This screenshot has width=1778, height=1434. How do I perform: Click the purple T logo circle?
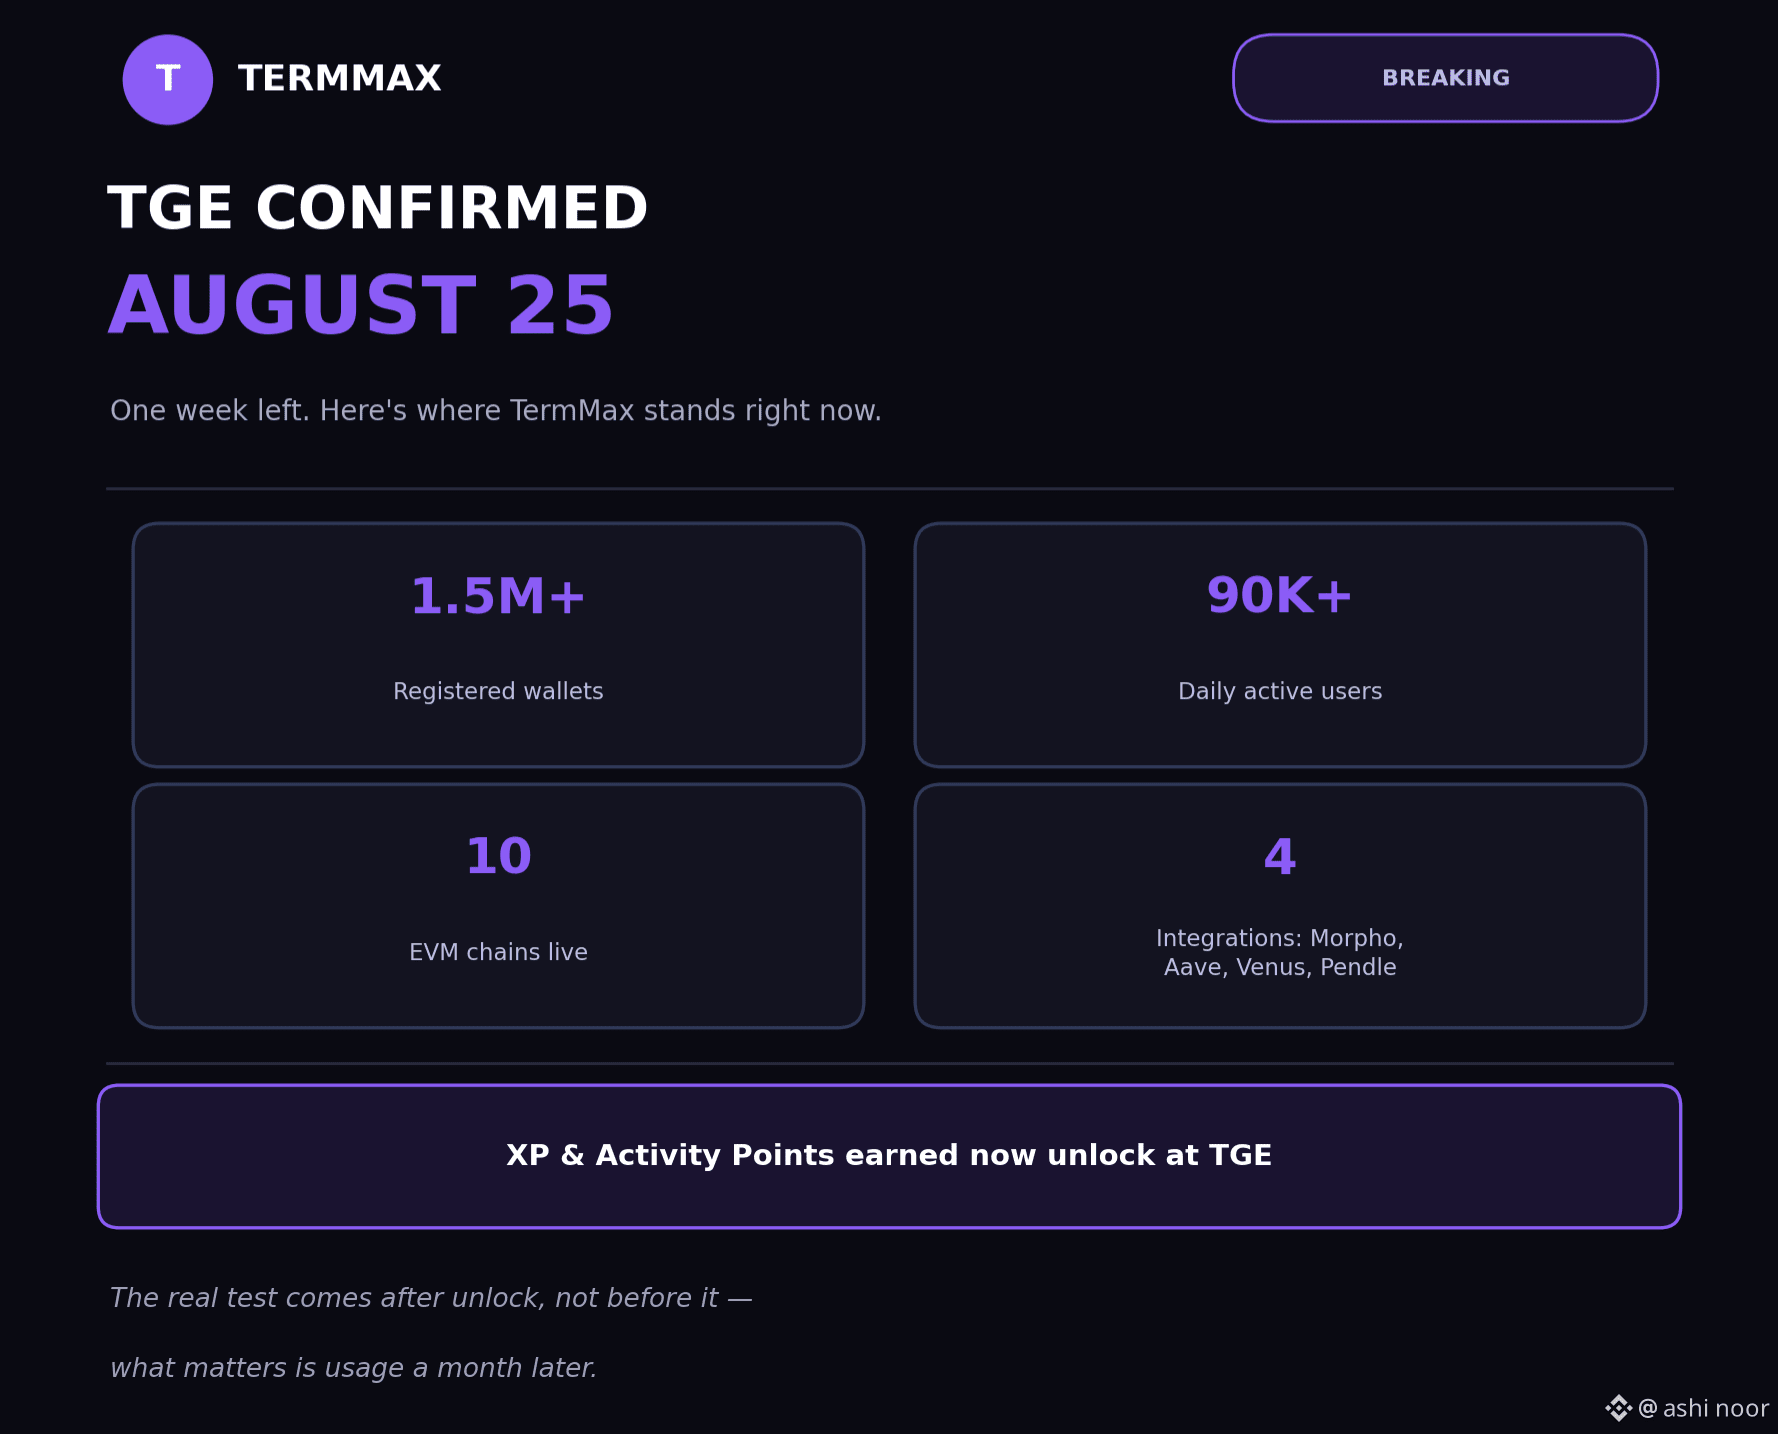tap(168, 79)
